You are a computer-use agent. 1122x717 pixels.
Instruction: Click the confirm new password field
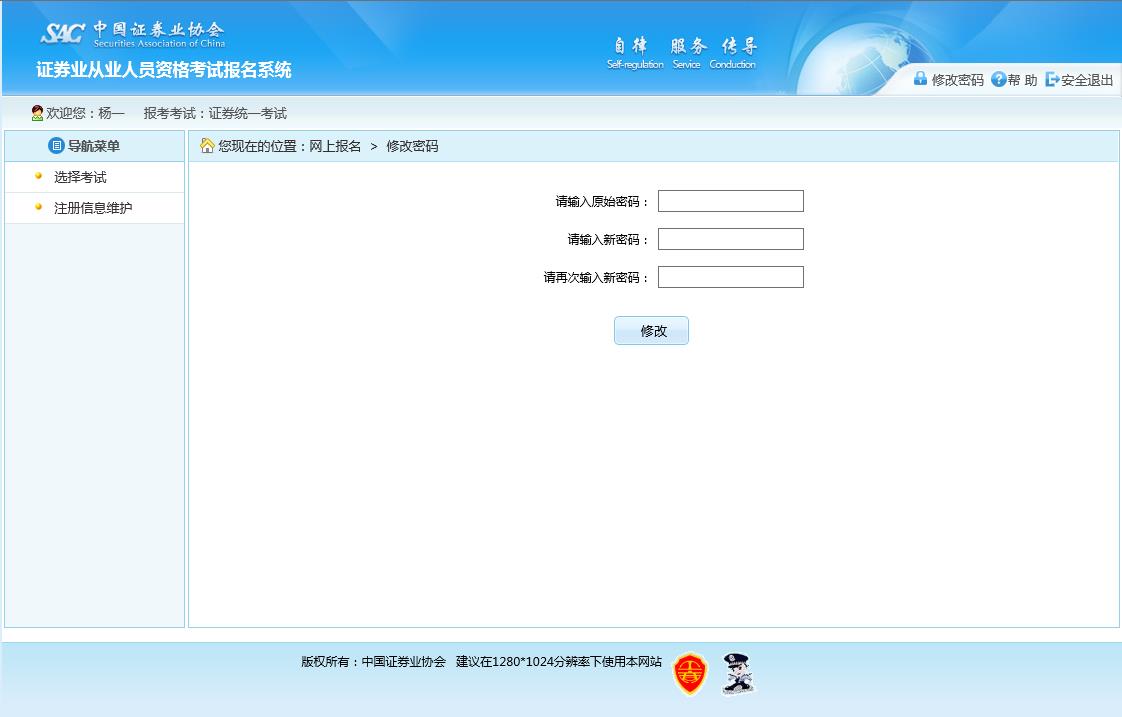coord(730,276)
